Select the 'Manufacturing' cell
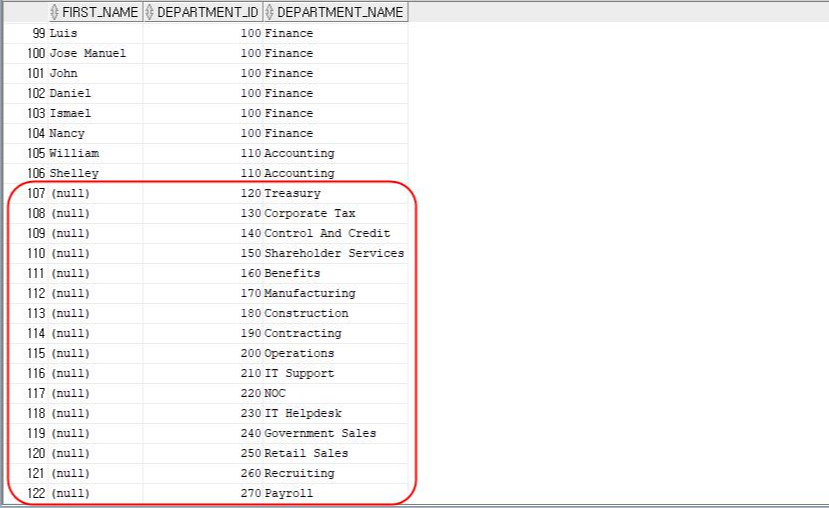 (335, 293)
